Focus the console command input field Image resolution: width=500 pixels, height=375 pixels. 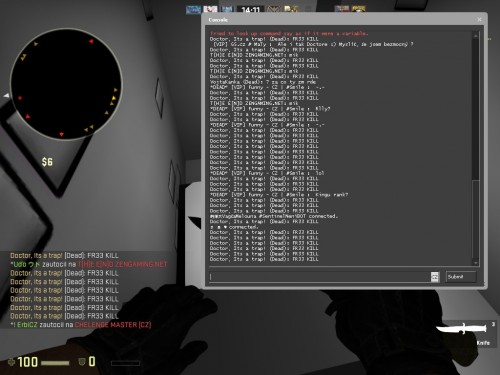pyautogui.click(x=320, y=277)
